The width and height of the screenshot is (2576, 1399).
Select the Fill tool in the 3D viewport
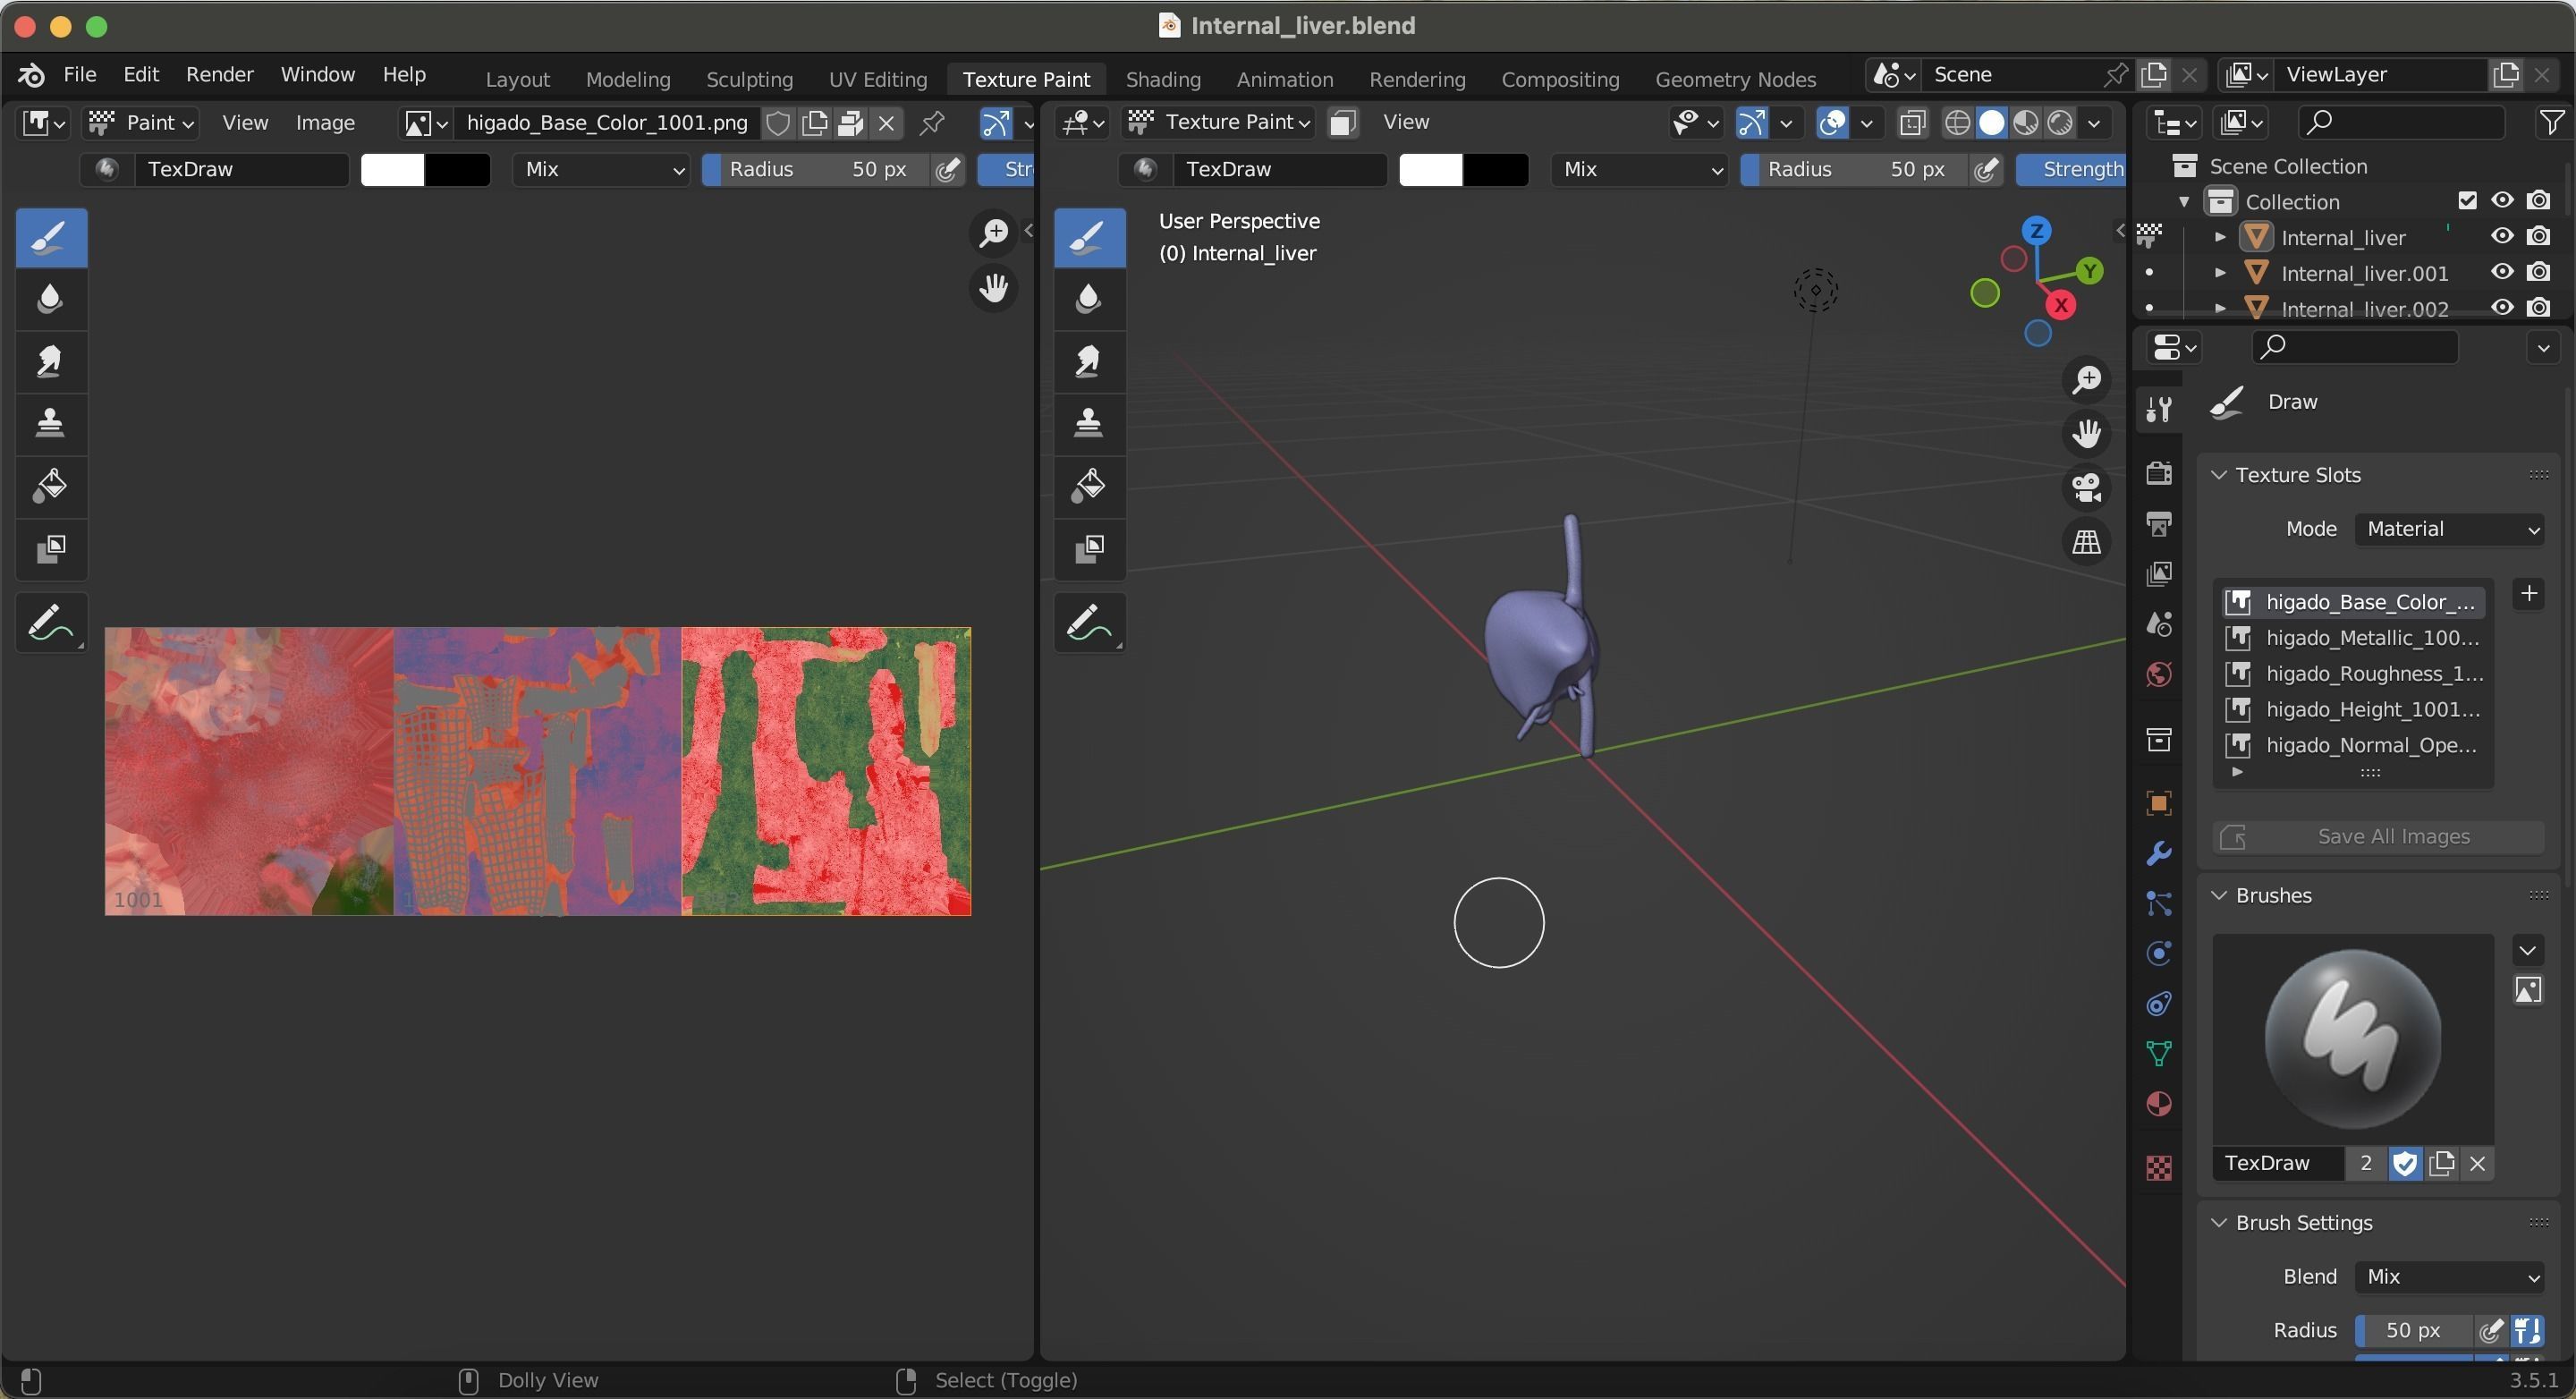[1089, 486]
